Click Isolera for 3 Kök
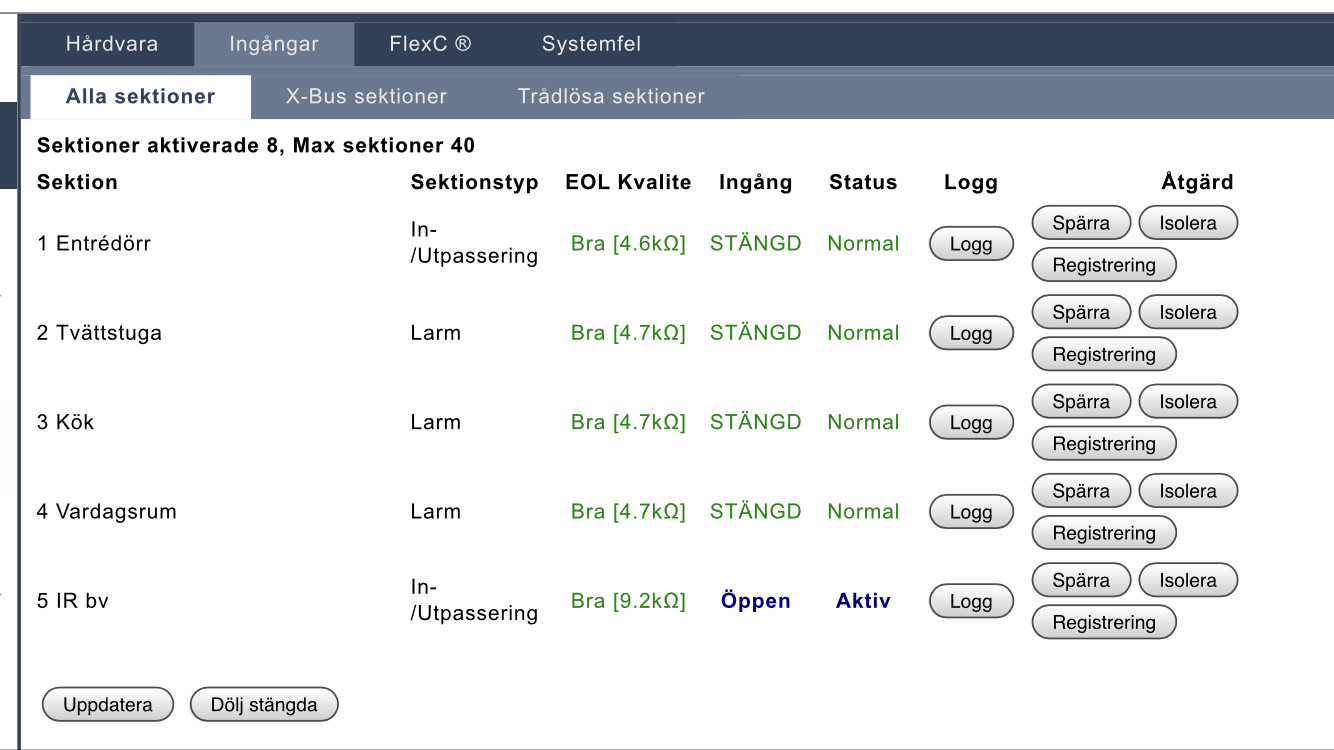This screenshot has width=1334, height=750. [x=1187, y=402]
